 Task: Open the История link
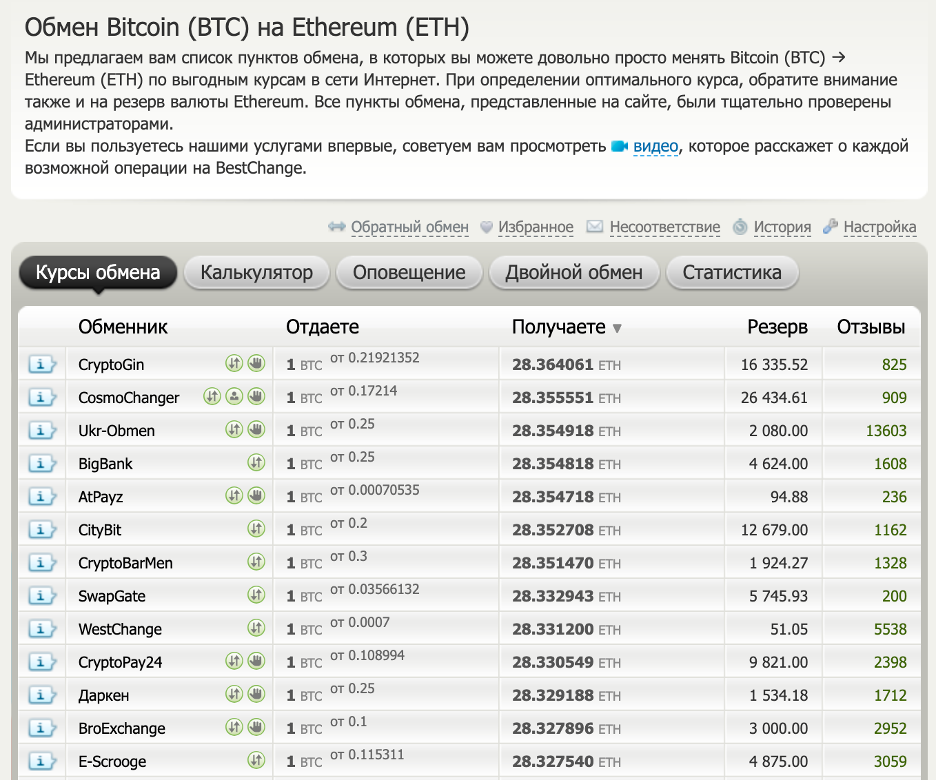click(782, 227)
